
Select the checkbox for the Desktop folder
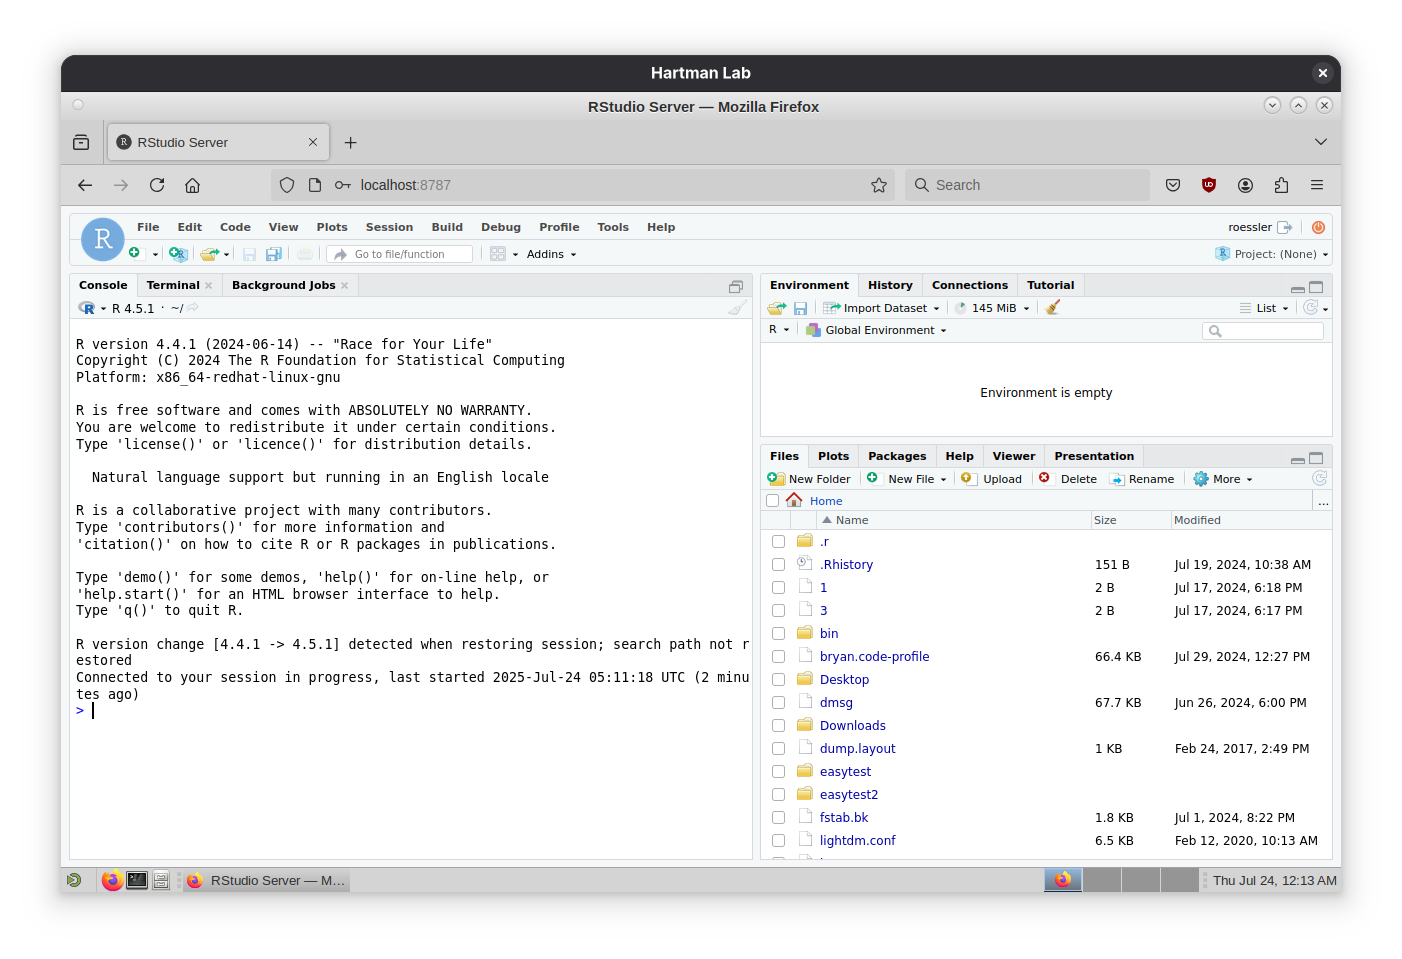[x=779, y=679]
